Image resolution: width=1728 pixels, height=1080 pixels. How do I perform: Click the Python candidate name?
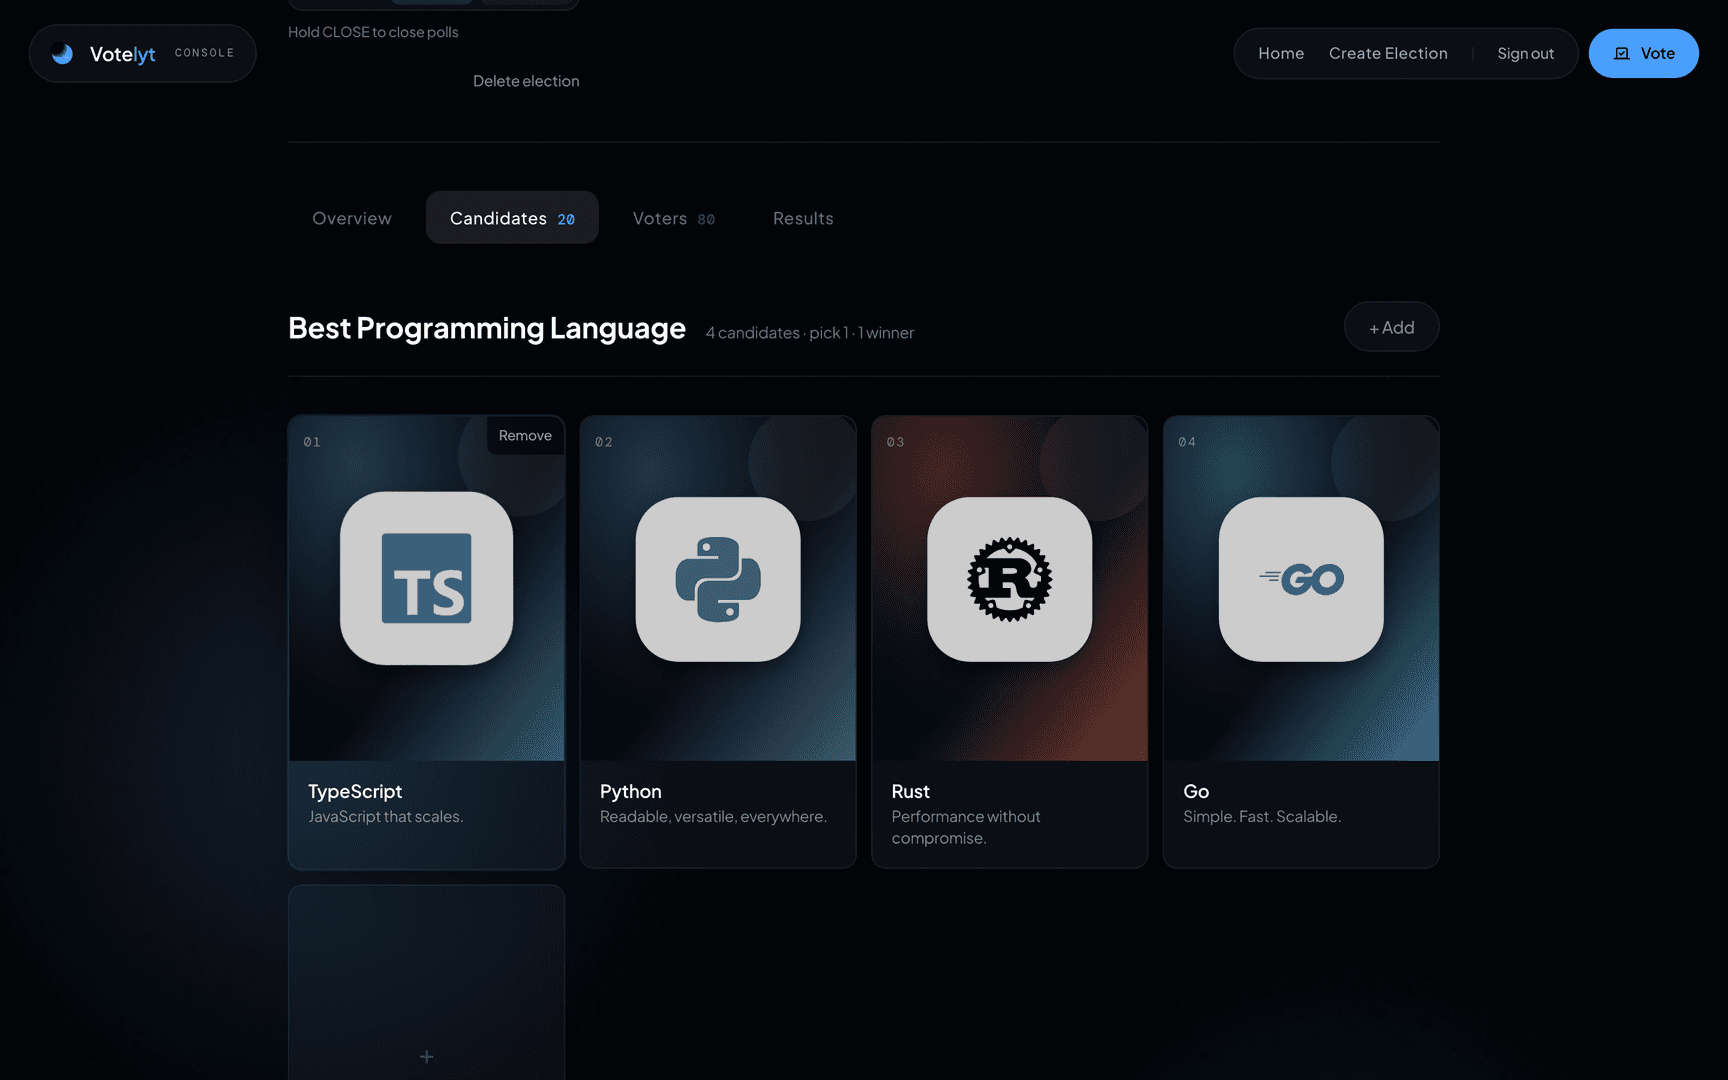(631, 791)
